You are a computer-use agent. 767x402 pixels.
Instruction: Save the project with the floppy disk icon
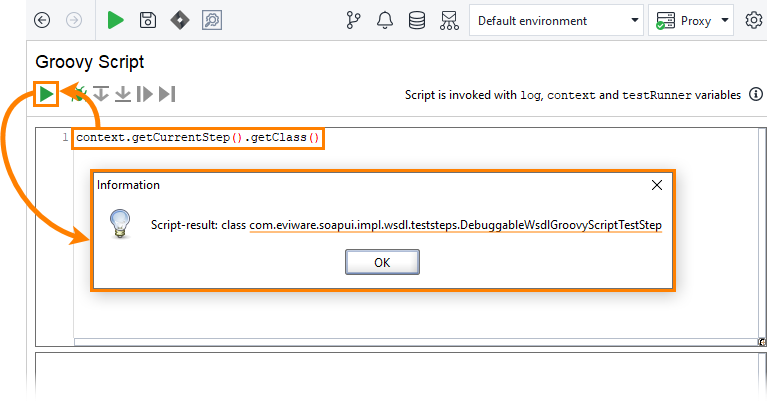click(148, 21)
